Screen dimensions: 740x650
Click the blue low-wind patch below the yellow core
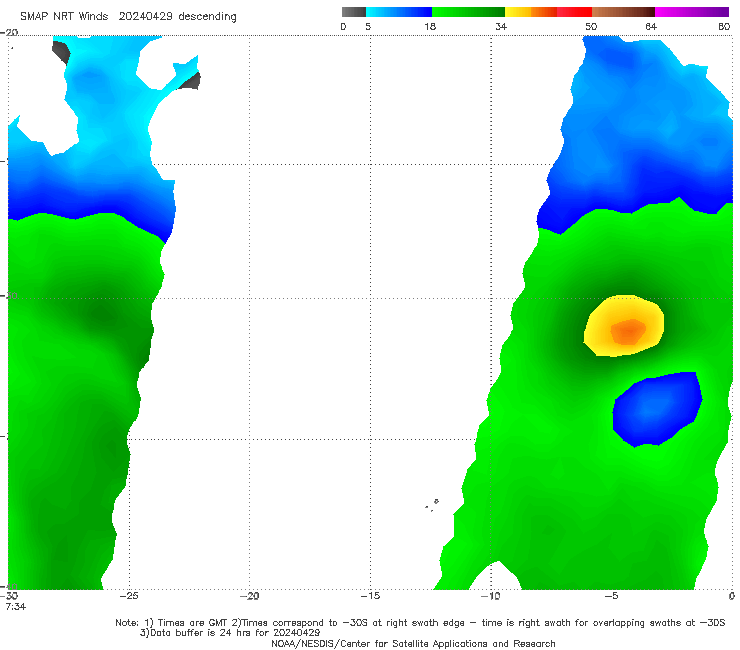[x=657, y=409]
